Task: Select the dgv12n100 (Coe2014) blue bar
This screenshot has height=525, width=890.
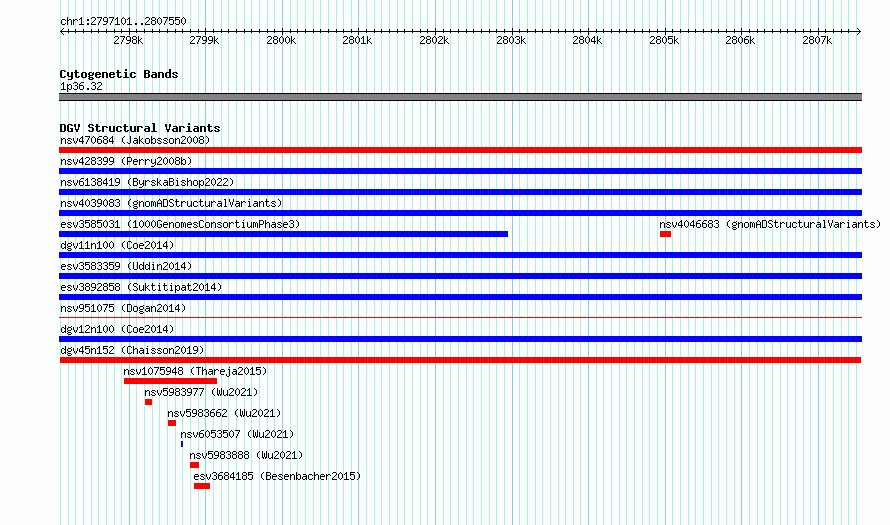Action: 460,339
